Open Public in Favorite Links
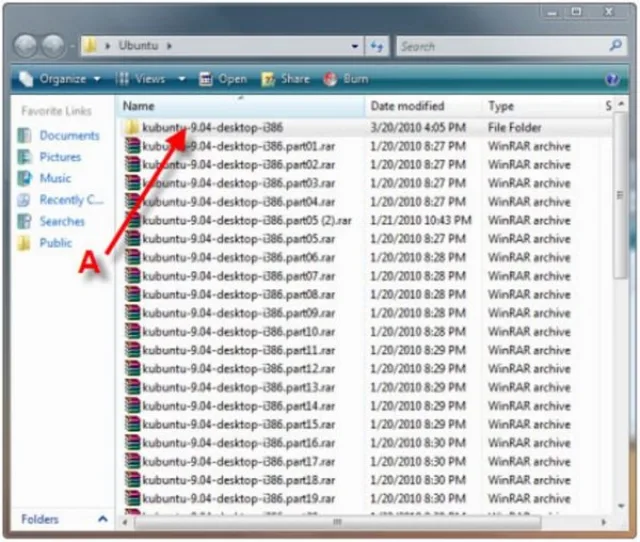This screenshot has width=640, height=542. click(x=56, y=243)
